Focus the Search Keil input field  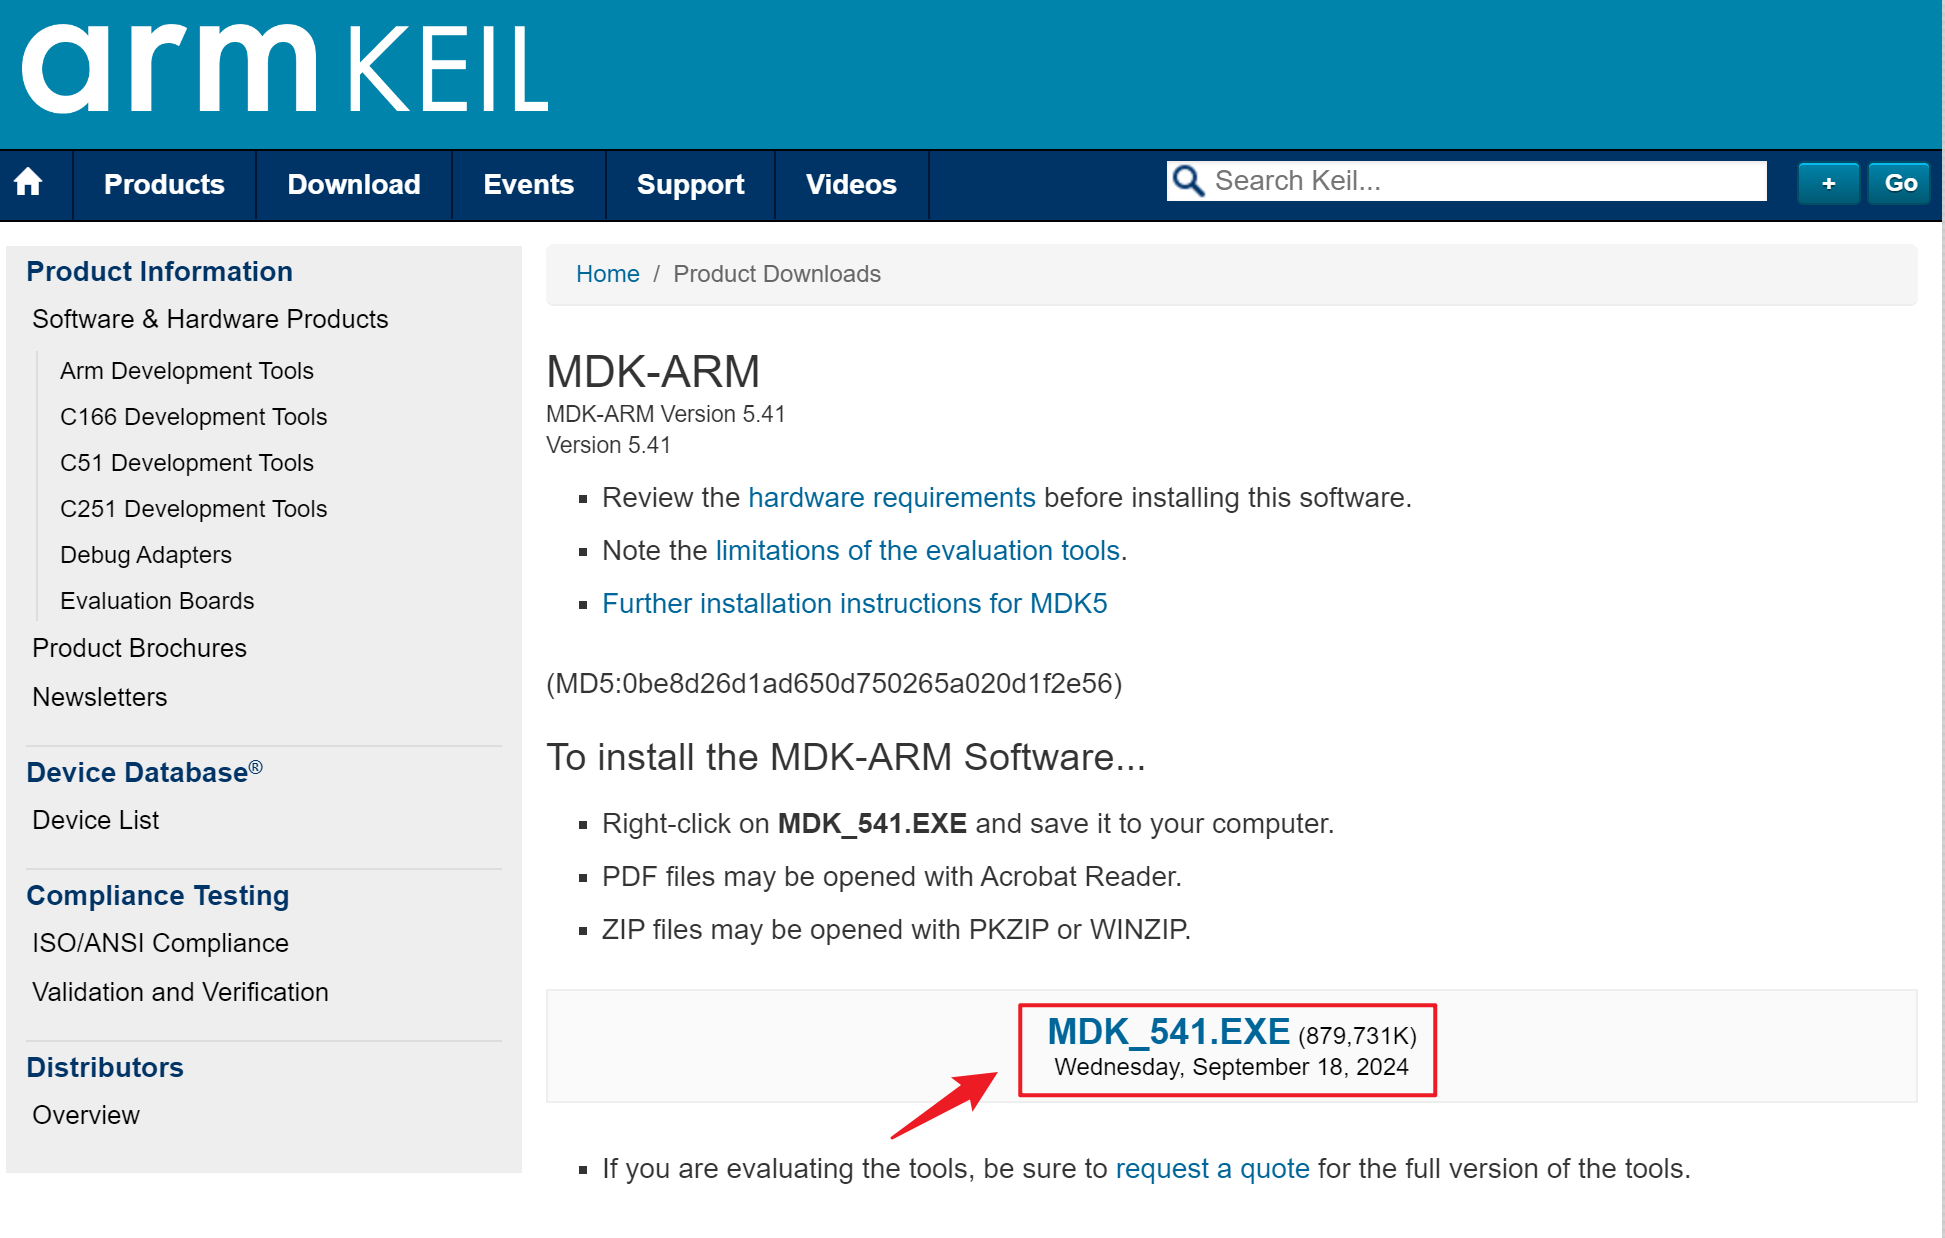1480,181
